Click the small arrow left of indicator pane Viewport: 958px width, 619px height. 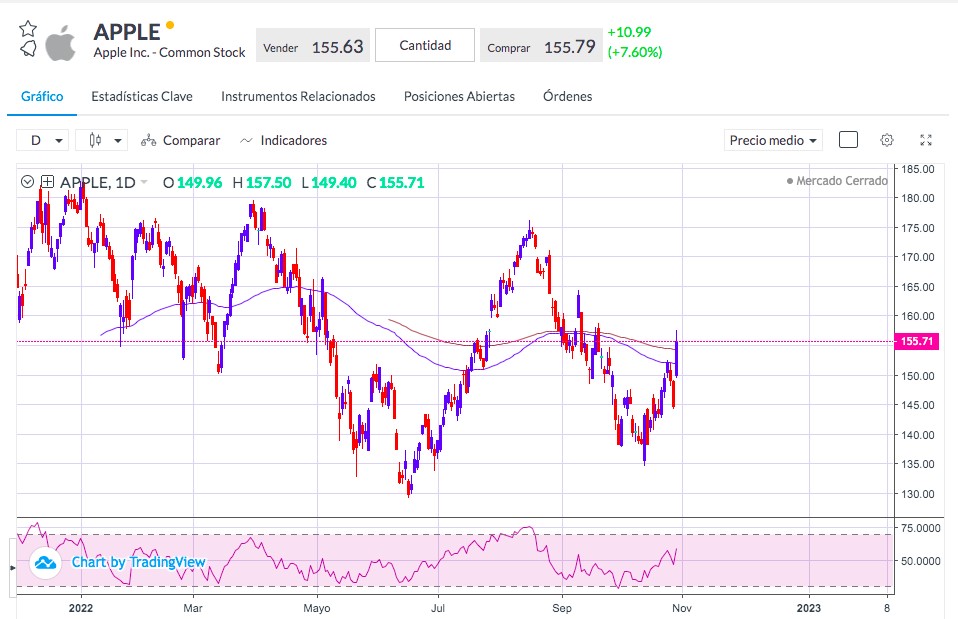[x=12, y=568]
